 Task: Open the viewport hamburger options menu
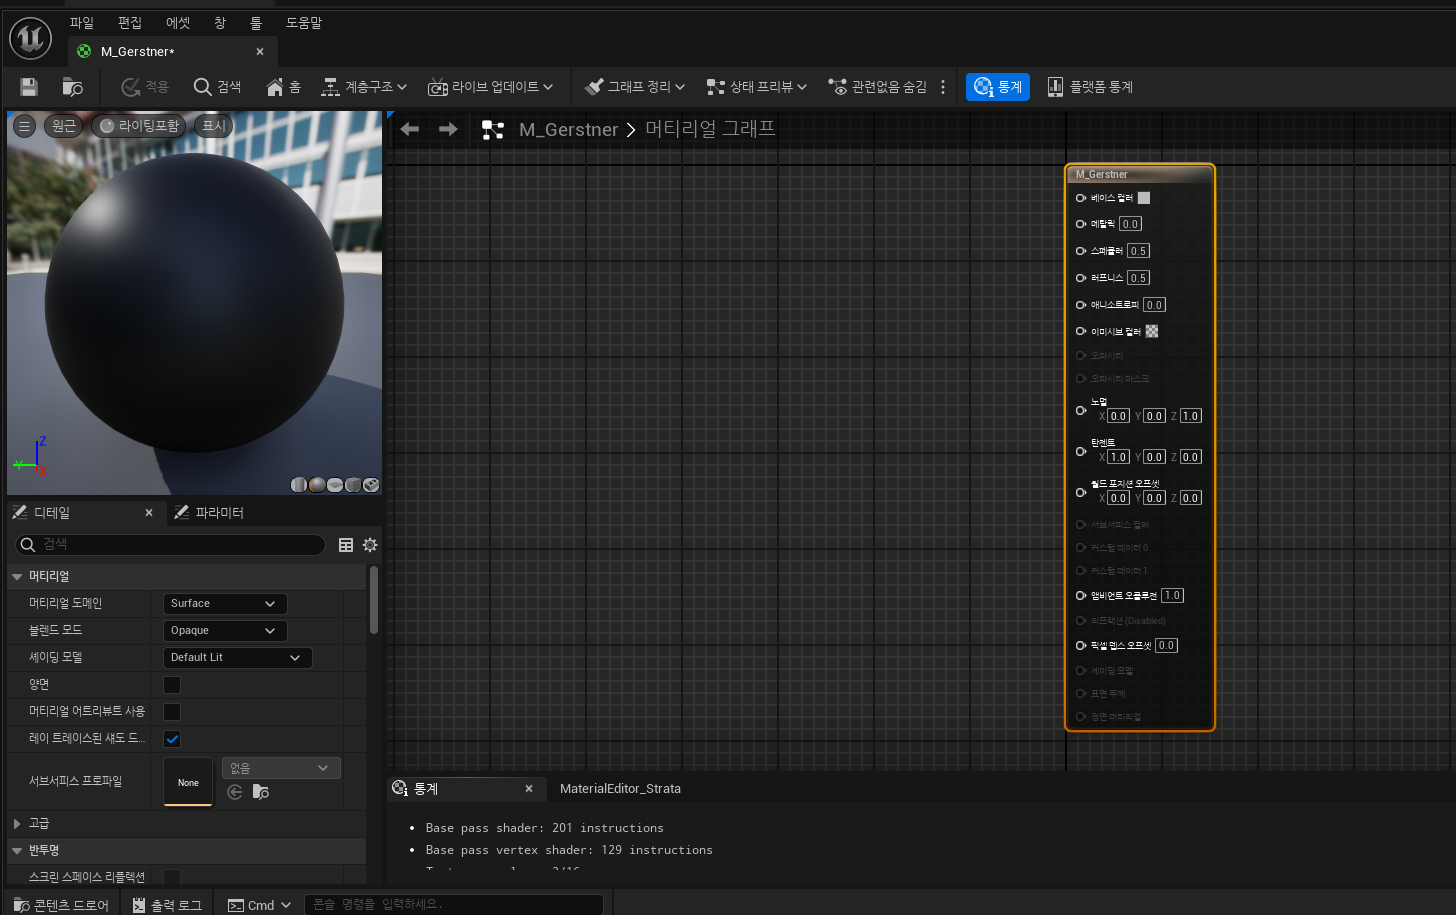tap(25, 126)
